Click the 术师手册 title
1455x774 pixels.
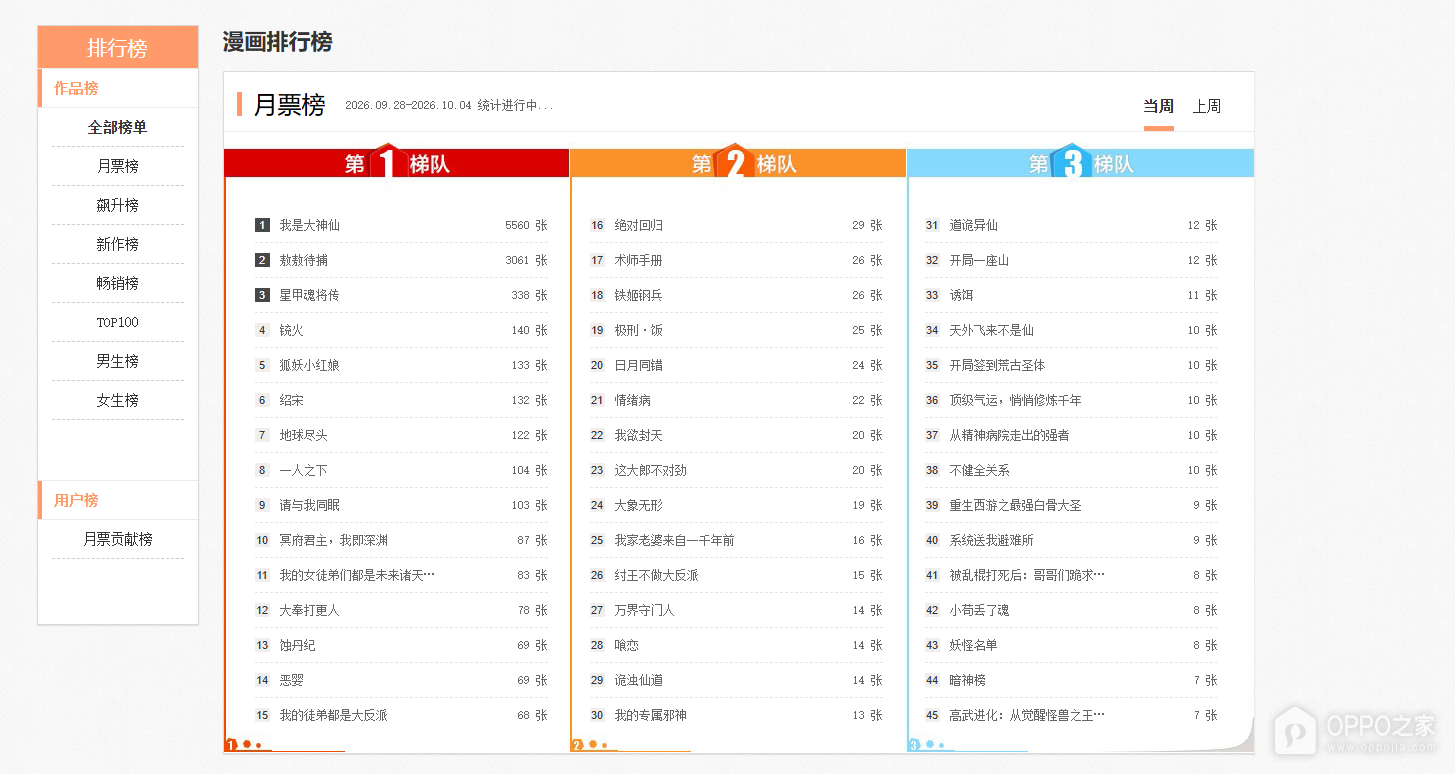pyautogui.click(x=639, y=260)
